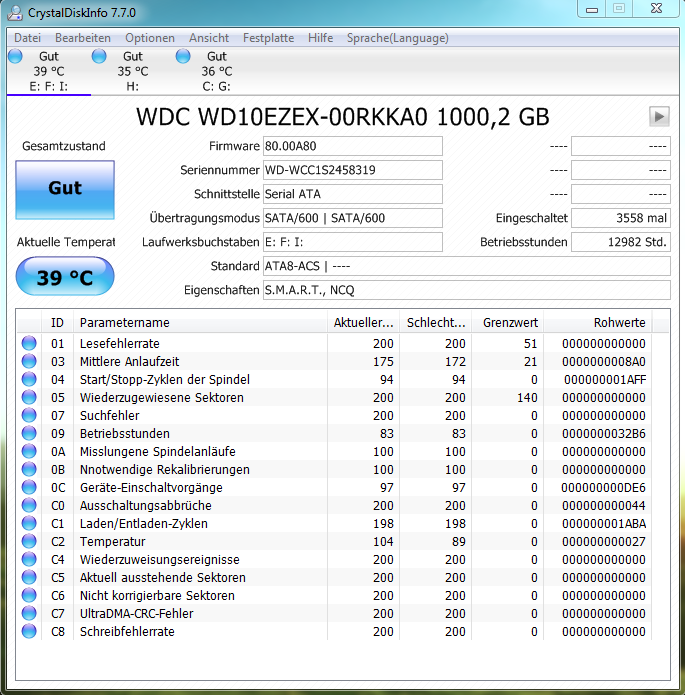
Task: Click the status icon for UltraDMA-CRC-Fehler
Action: [29, 613]
